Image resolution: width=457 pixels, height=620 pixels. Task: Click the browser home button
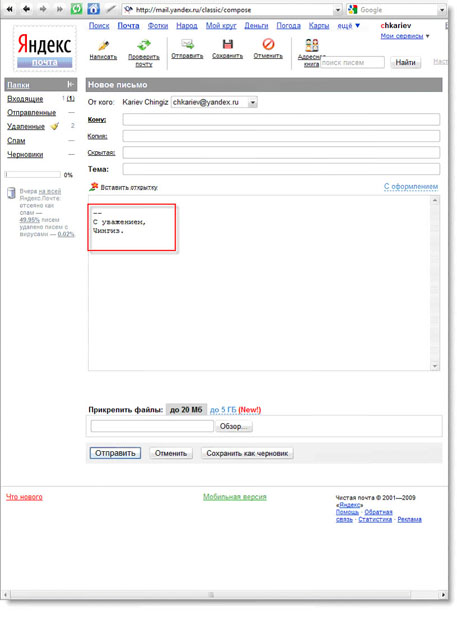pos(93,9)
